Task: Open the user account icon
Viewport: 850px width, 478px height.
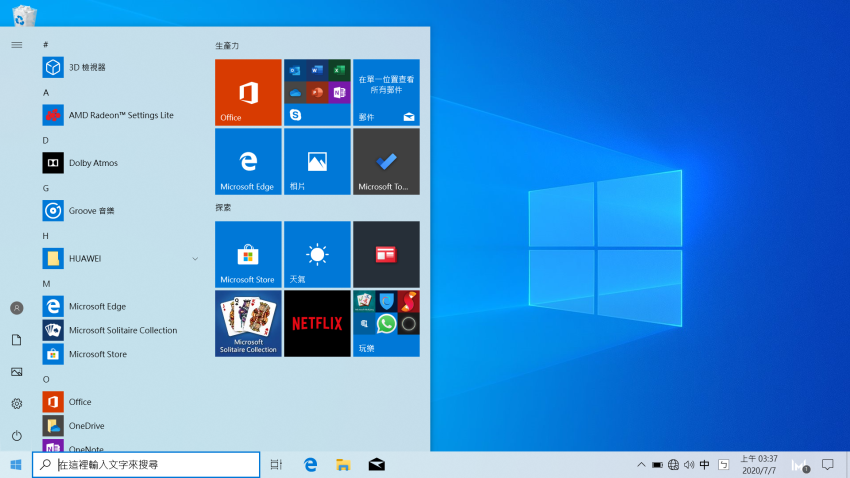Action: [x=17, y=308]
